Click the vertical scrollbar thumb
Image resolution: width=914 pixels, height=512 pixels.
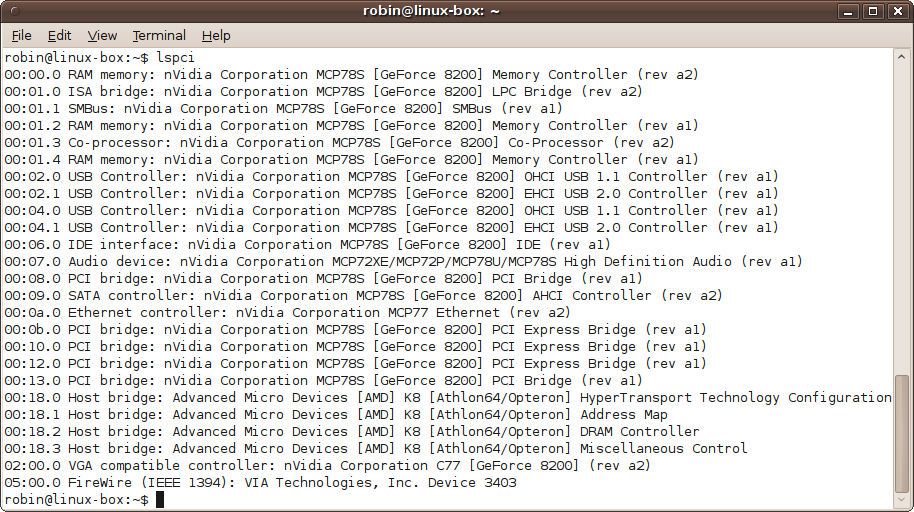click(x=901, y=433)
